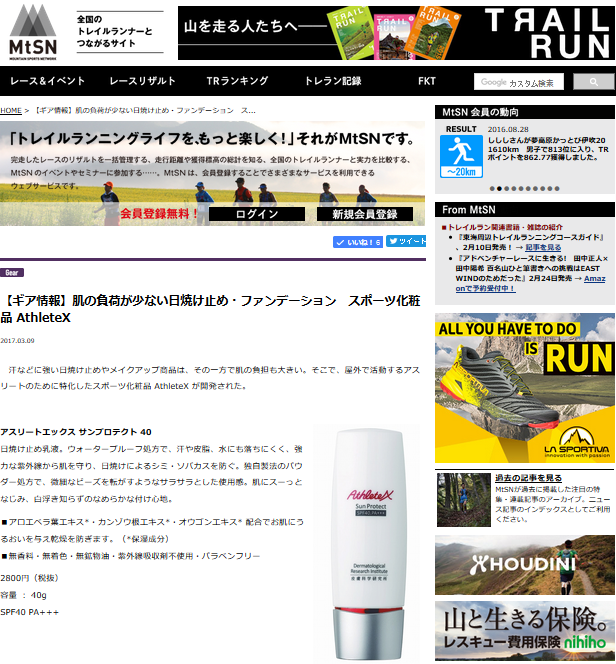Screen dimensions: 616x664
Task: Click the From MtSN header
Action: [x=525, y=210]
